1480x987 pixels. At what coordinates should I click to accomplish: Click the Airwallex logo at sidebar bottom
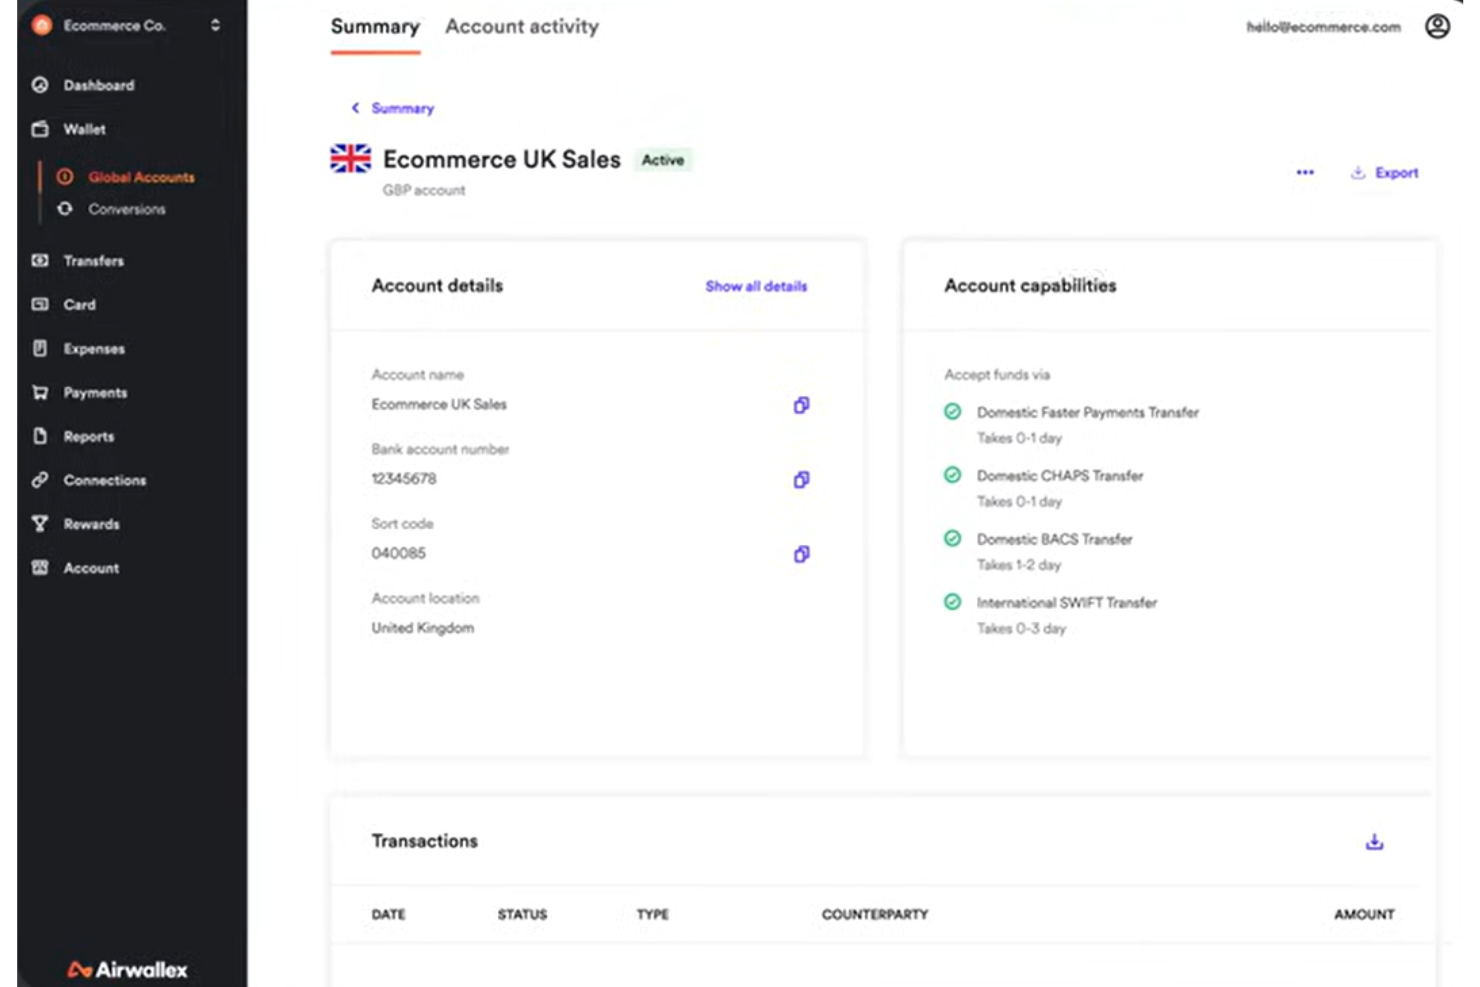coord(127,970)
